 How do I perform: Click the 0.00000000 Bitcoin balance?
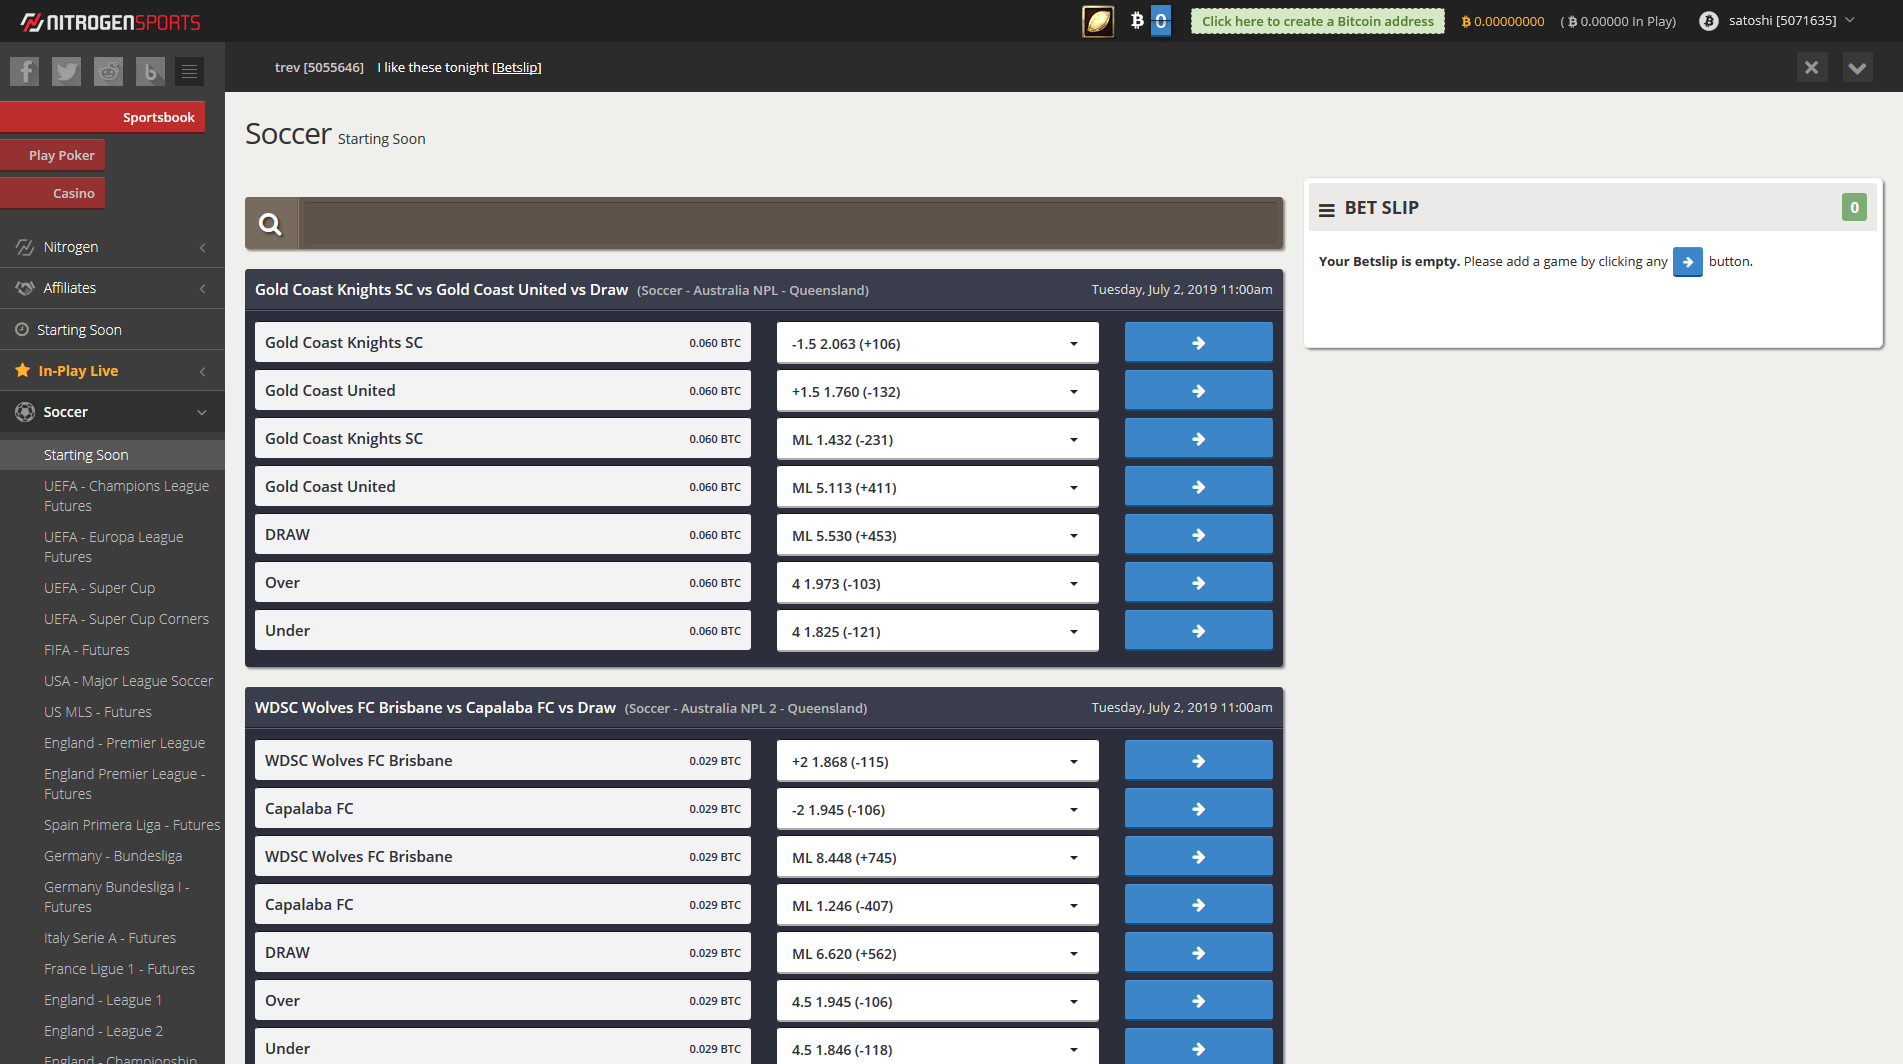(x=1503, y=21)
